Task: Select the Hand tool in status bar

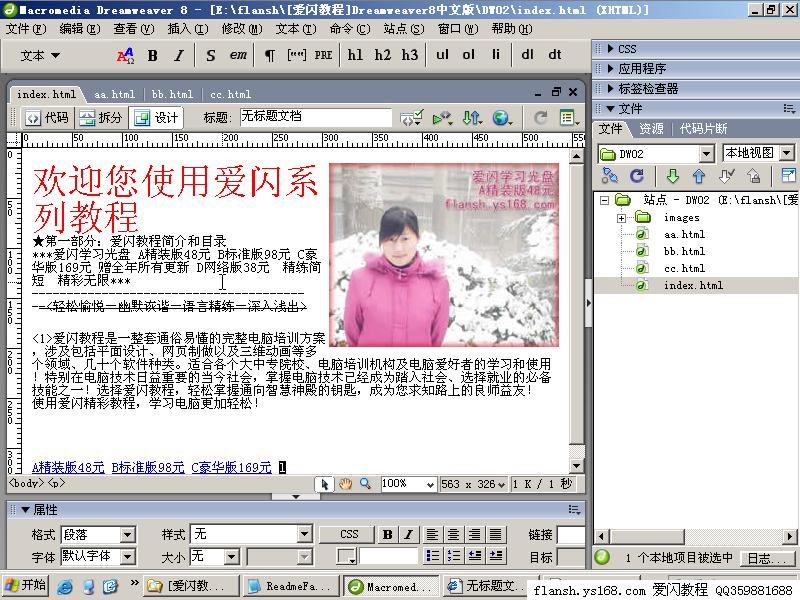Action: pyautogui.click(x=345, y=484)
